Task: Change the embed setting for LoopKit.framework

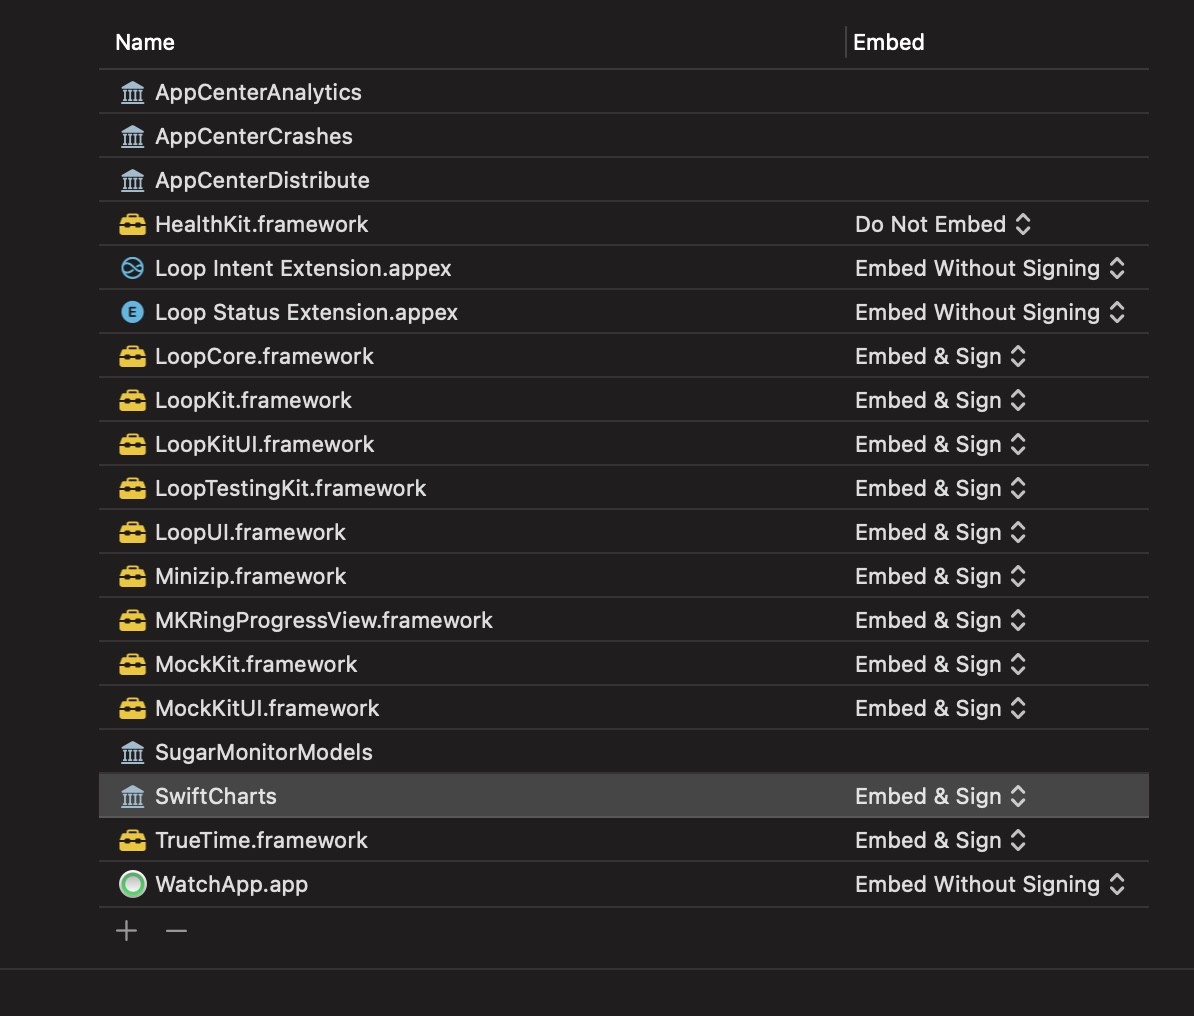Action: 940,401
